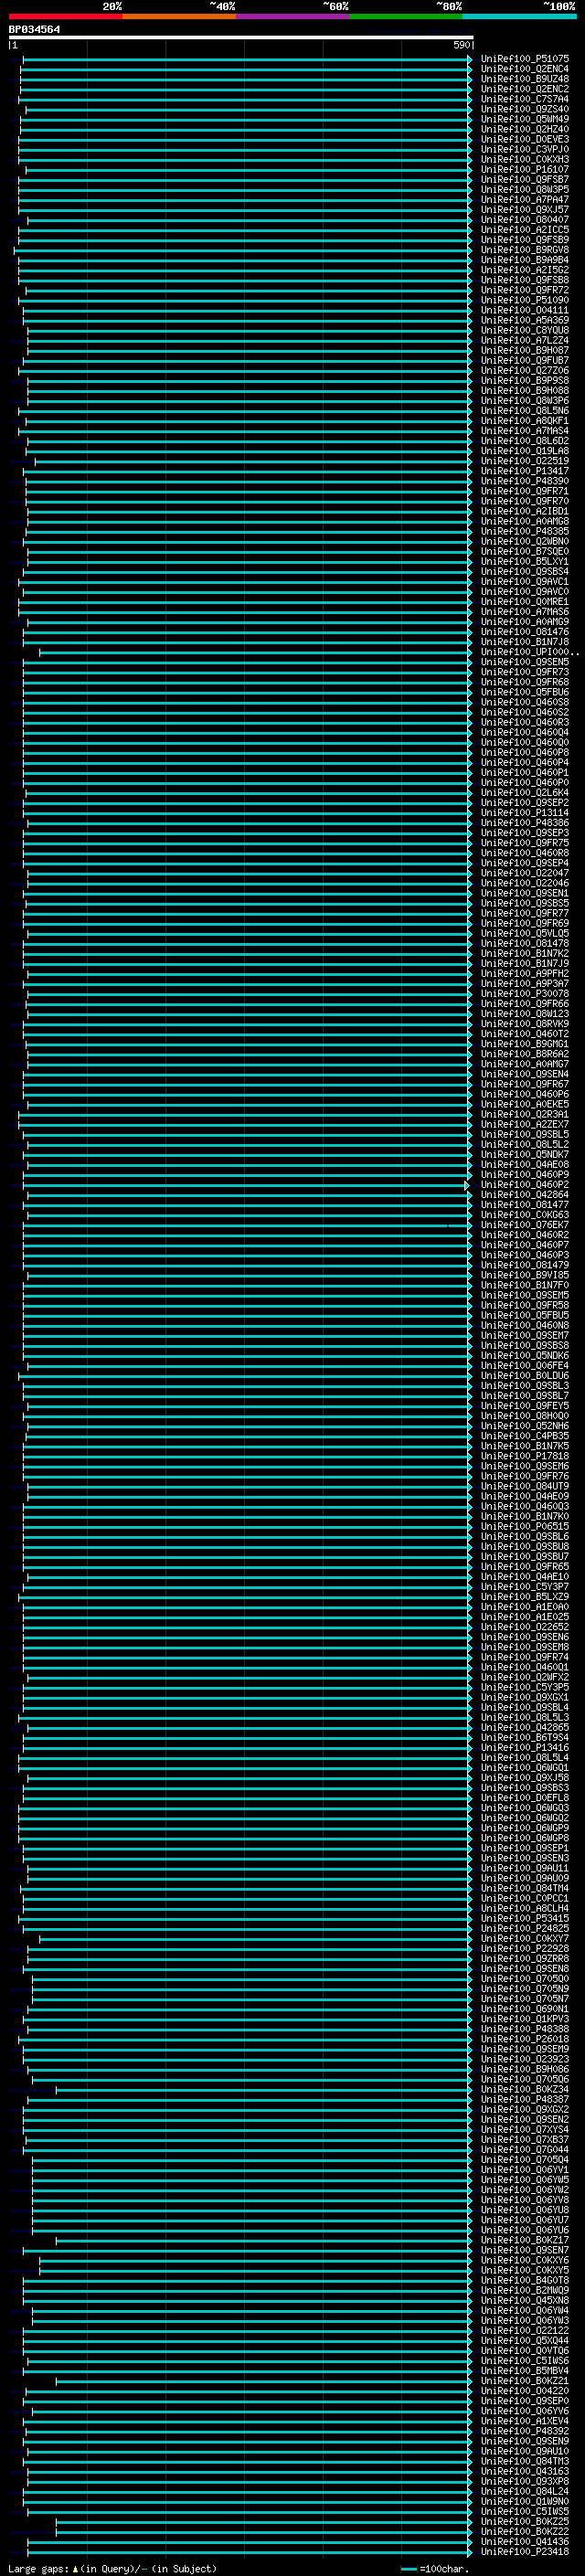Image resolution: width=585 pixels, height=2576 pixels.
Task: Select the UniRef100_P24825 label
Action: pos(524,1928)
